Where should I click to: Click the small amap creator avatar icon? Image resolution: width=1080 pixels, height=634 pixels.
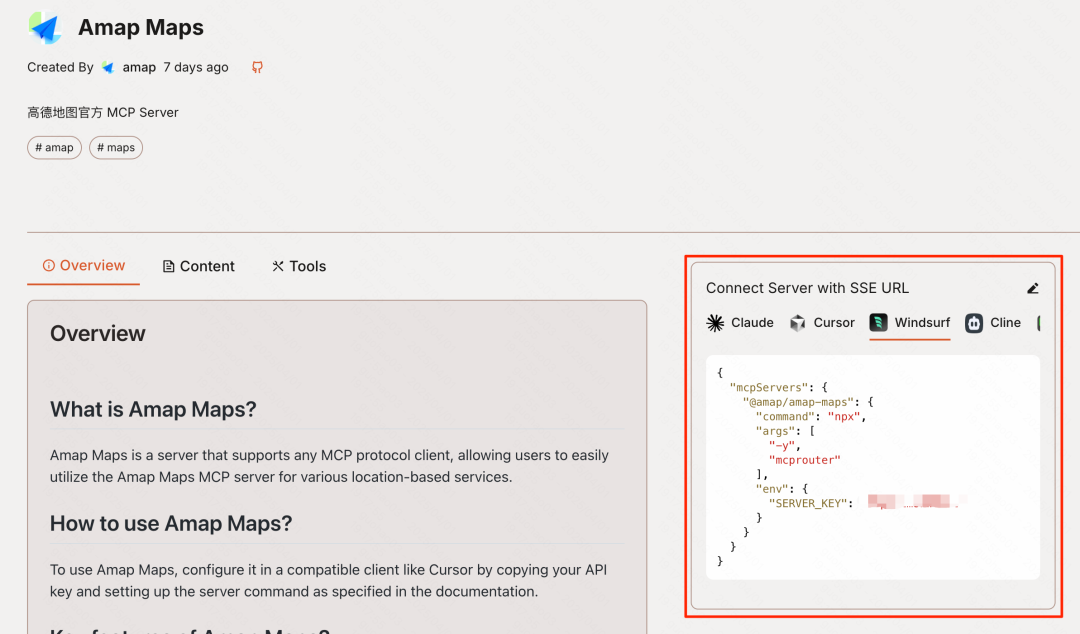[108, 68]
